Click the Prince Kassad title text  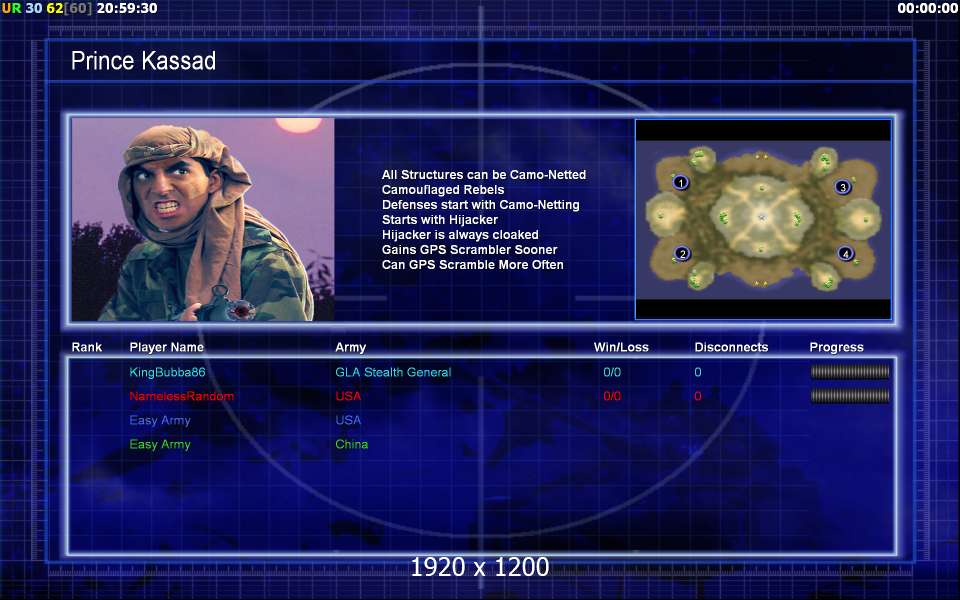click(x=143, y=61)
